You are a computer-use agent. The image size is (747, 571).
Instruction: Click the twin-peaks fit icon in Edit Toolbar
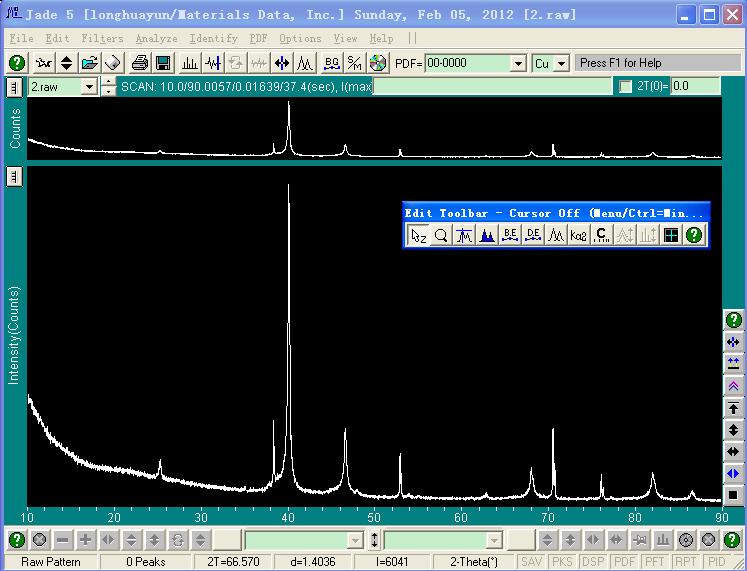tap(556, 235)
